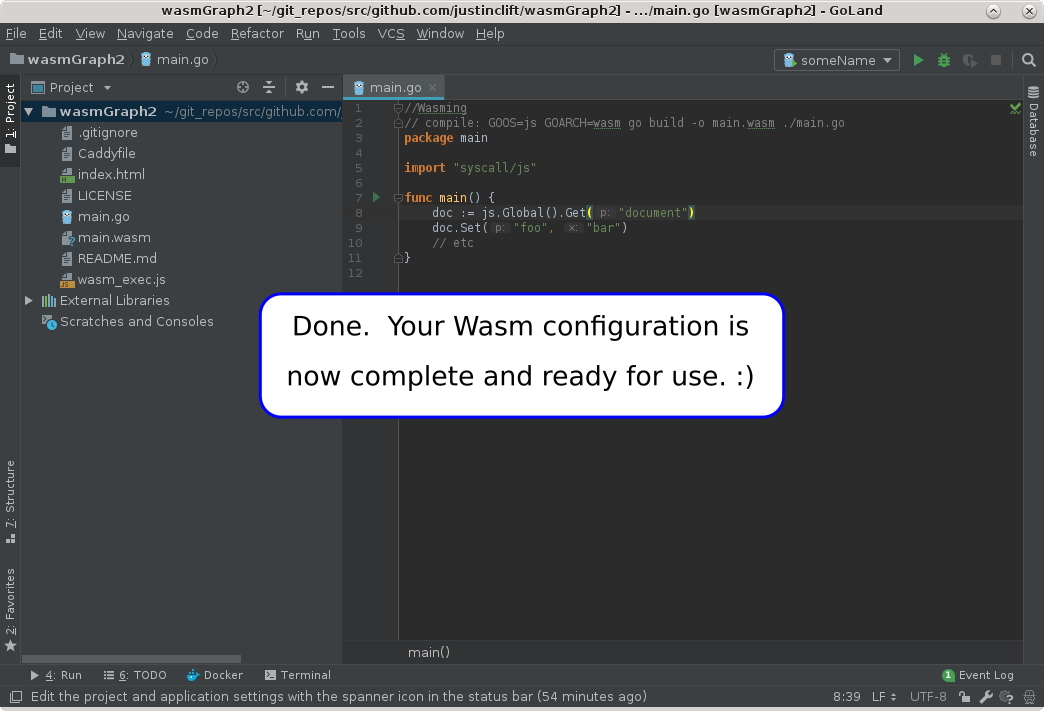Click the code fold marker on line 1
This screenshot has width=1044, height=711.
click(x=398, y=108)
